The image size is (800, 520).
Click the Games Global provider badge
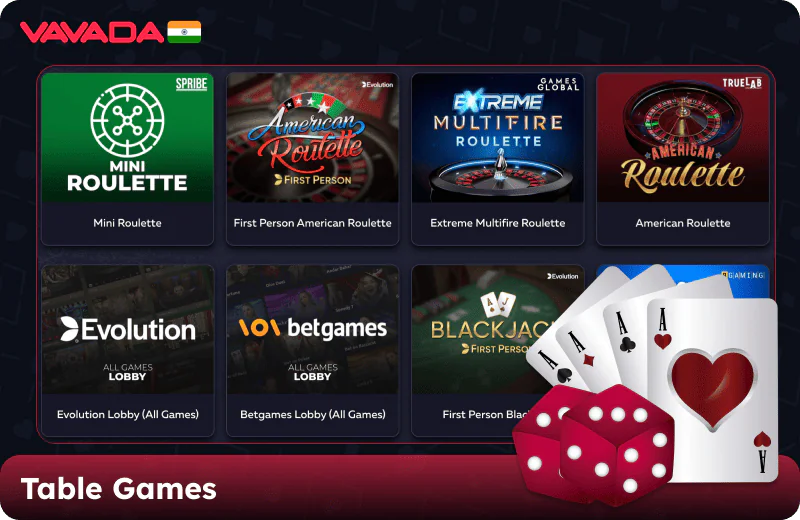pyautogui.click(x=559, y=84)
